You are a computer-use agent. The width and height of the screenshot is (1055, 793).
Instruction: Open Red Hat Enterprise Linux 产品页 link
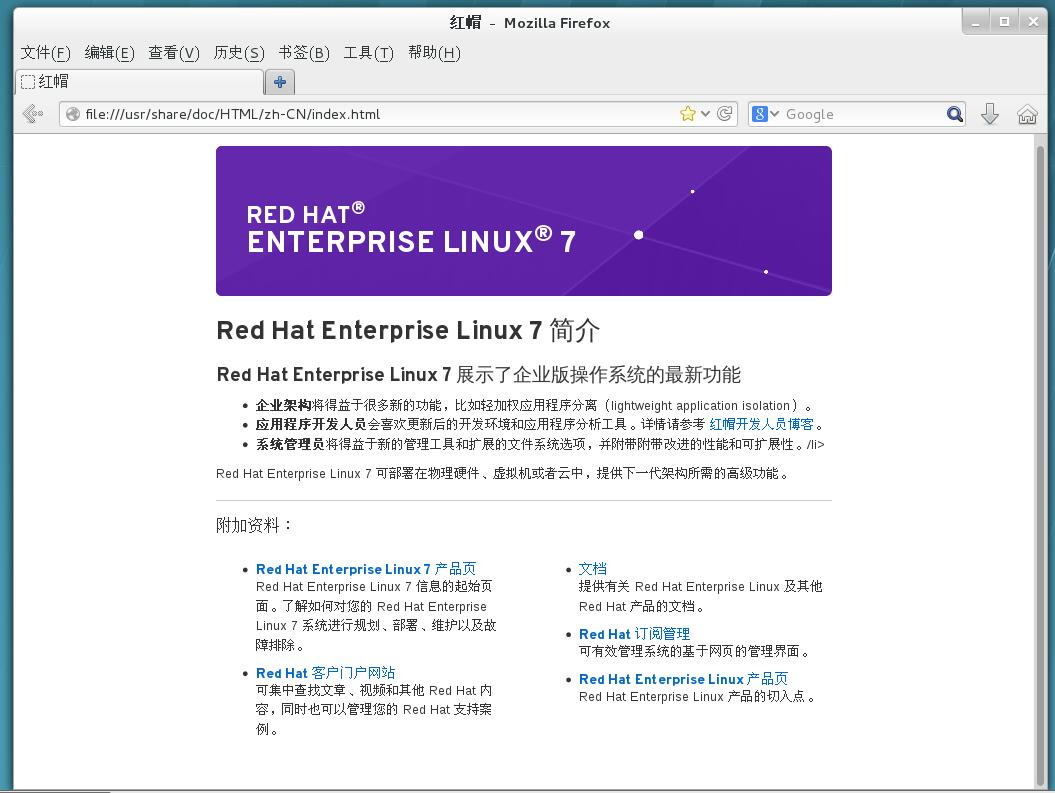683,679
